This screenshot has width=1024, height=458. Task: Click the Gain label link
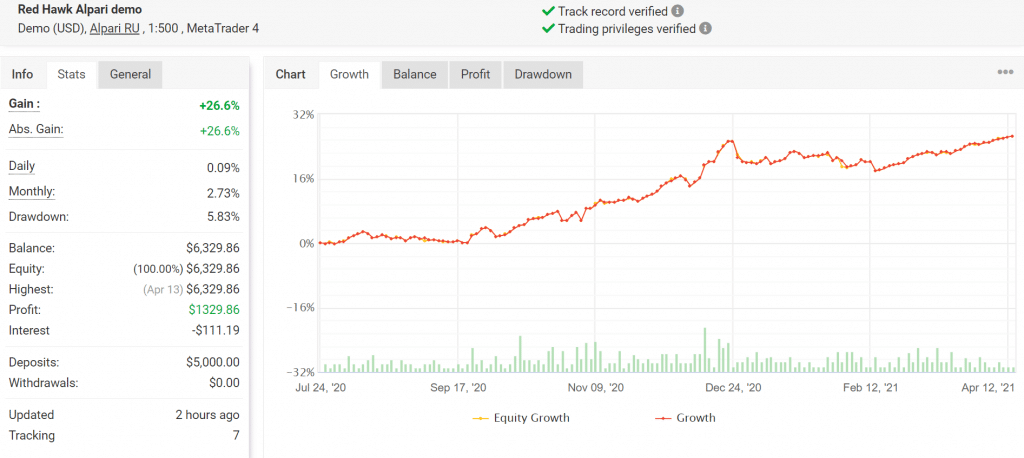24,104
